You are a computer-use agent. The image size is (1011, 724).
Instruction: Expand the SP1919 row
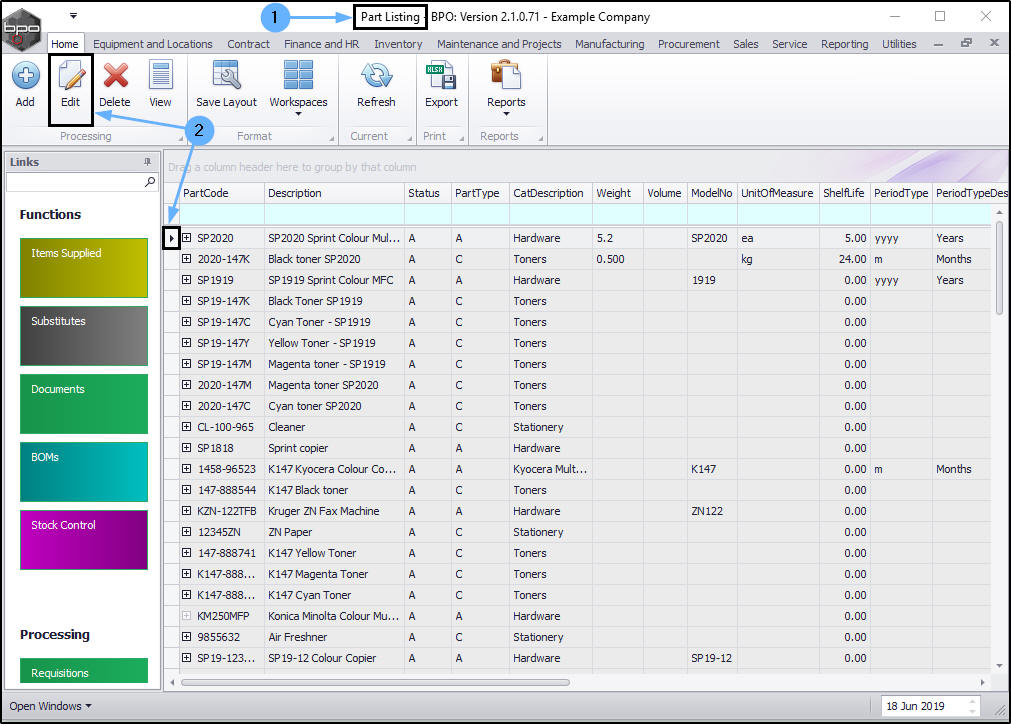pyautogui.click(x=186, y=280)
